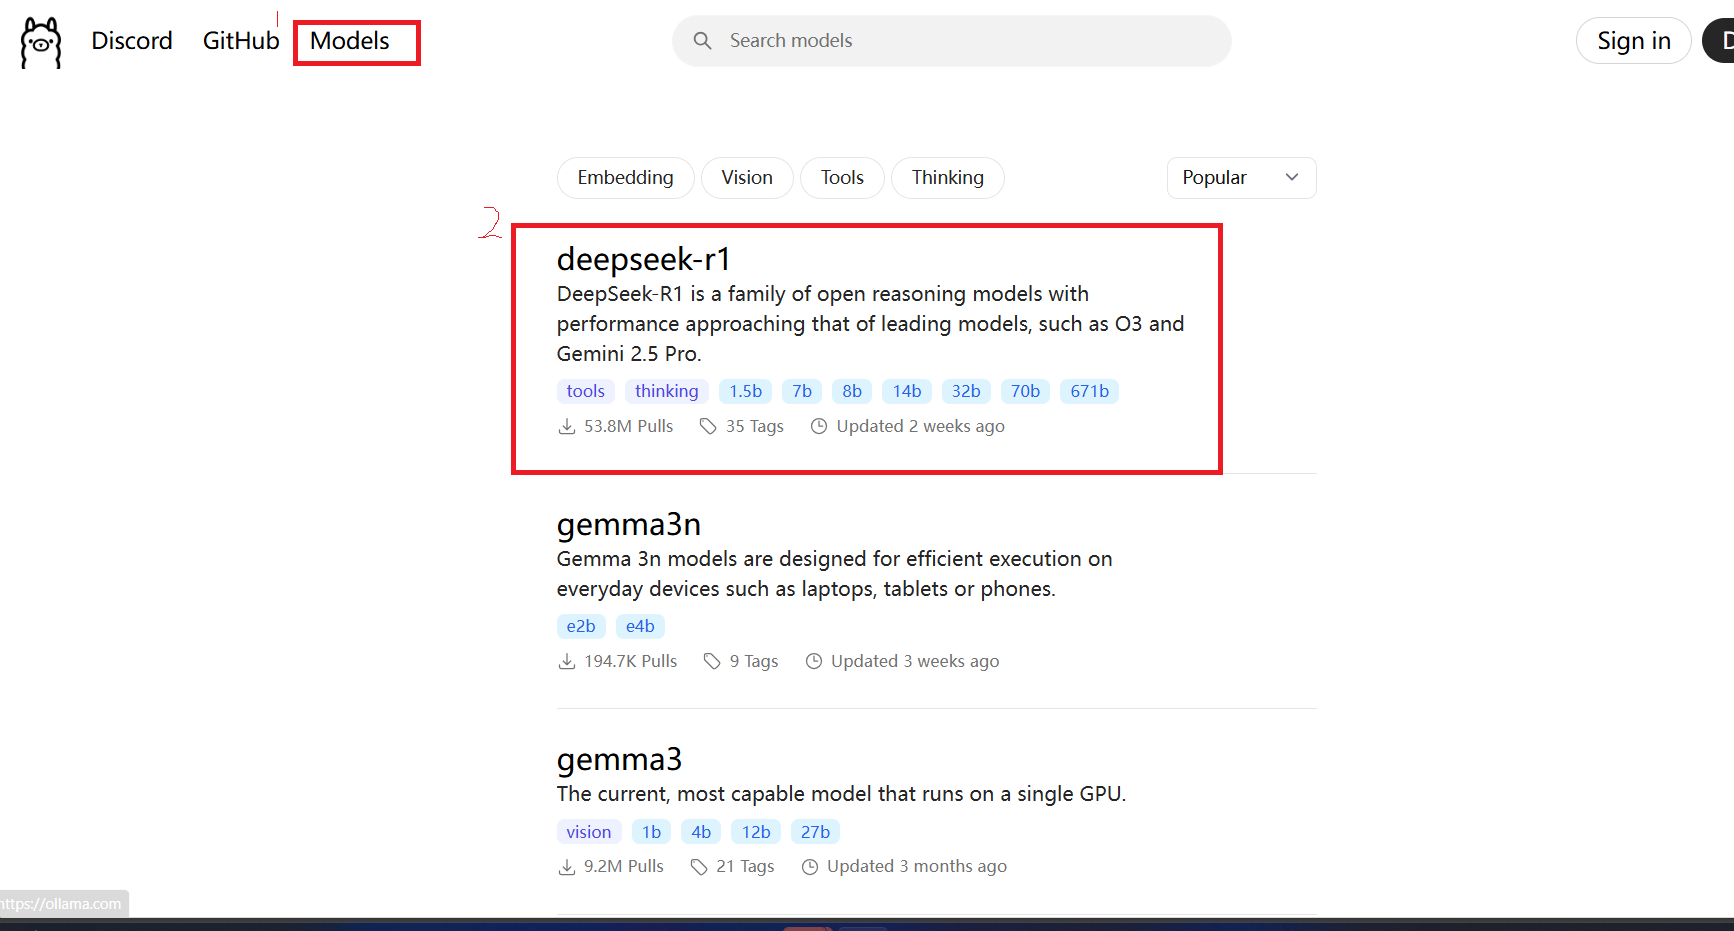The image size is (1734, 931).
Task: Go to the Models page
Action: [350, 41]
